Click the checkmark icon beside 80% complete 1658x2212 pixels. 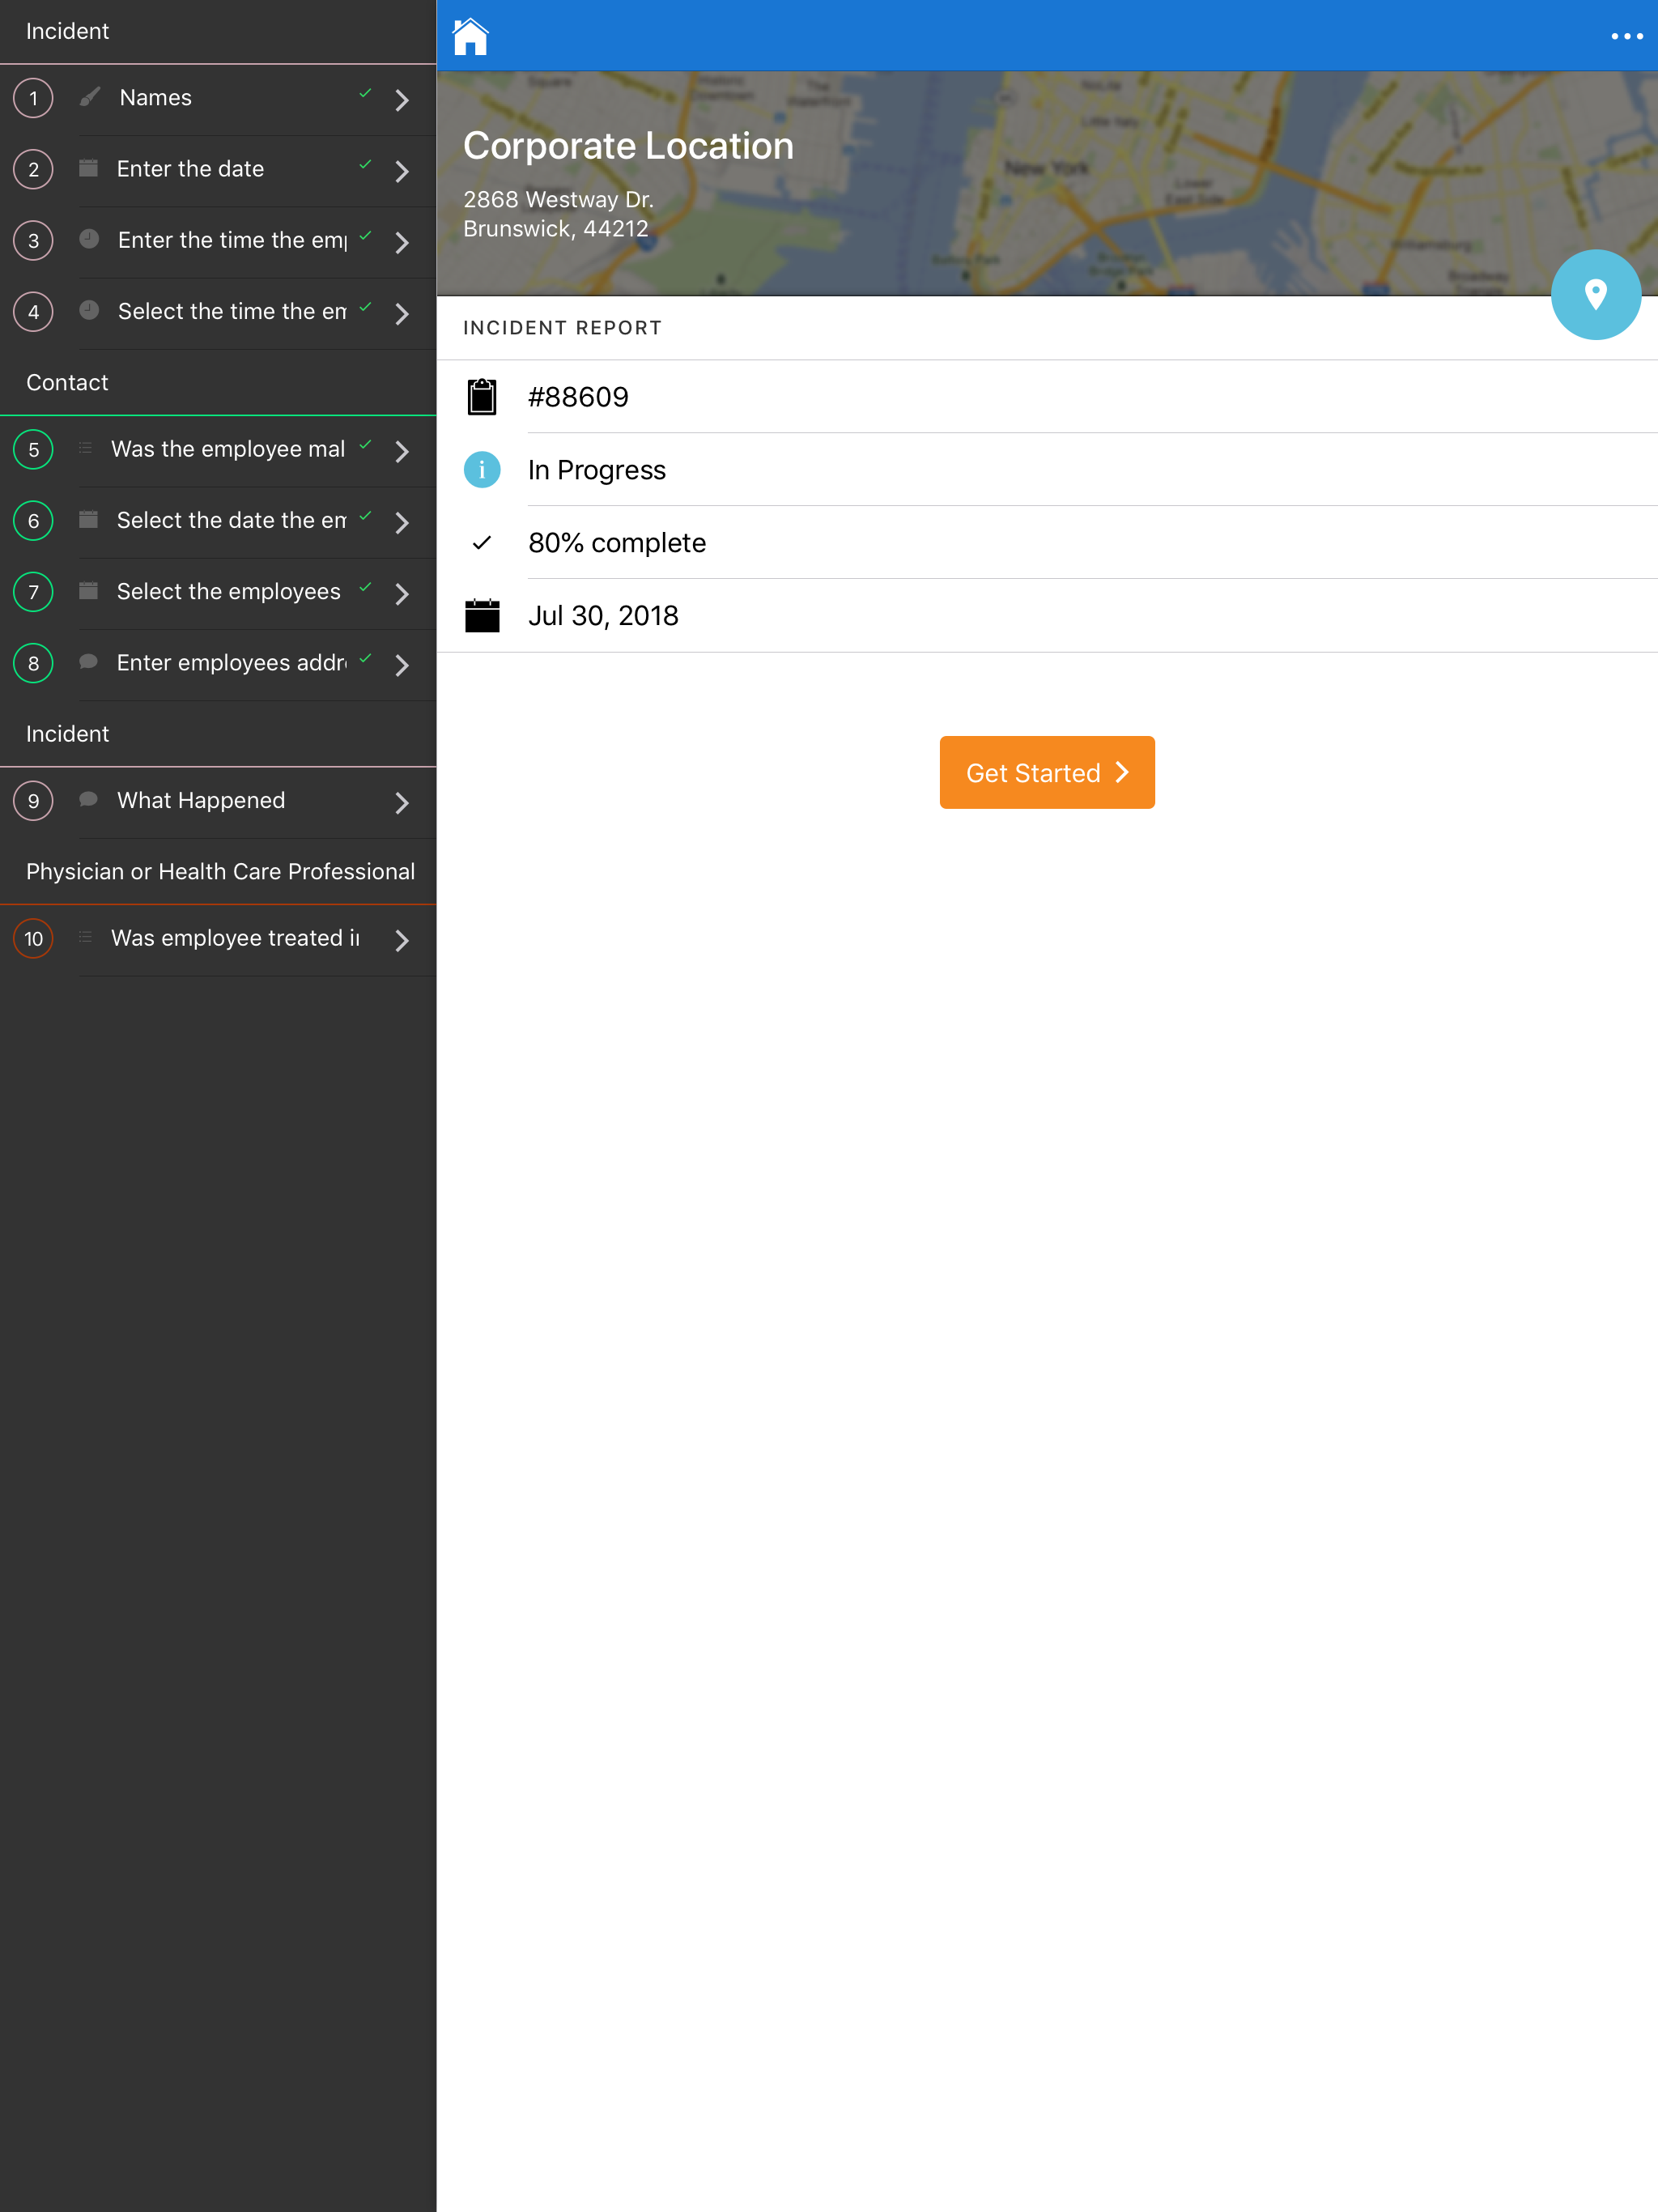(x=483, y=542)
